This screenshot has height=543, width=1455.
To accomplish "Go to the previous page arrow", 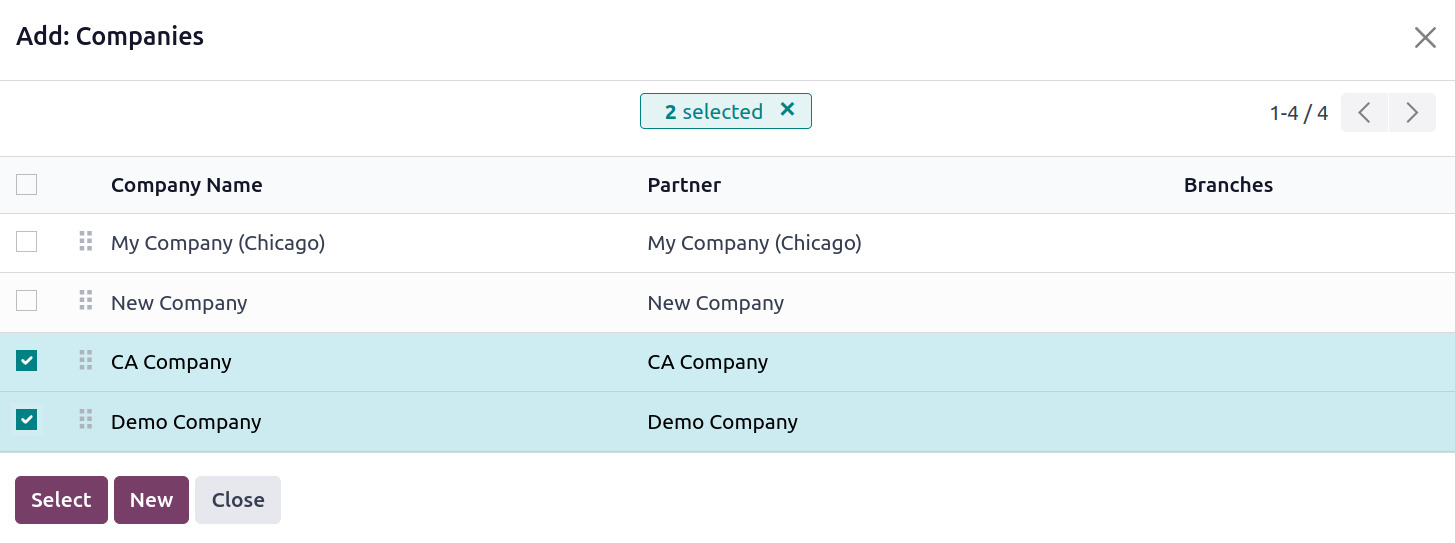I will click(1365, 113).
